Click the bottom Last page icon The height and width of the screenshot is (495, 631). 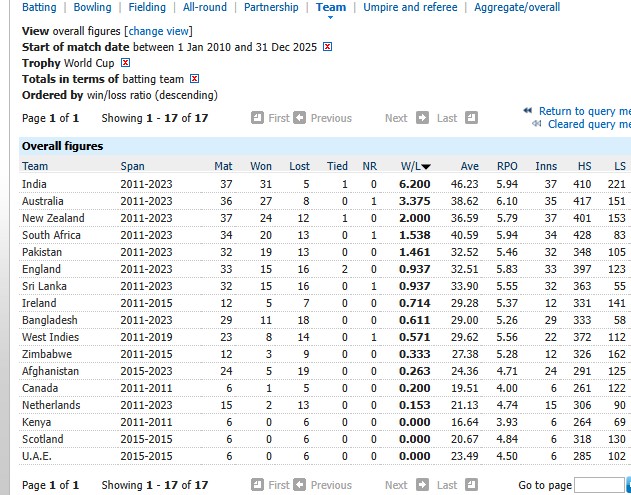click(x=471, y=485)
